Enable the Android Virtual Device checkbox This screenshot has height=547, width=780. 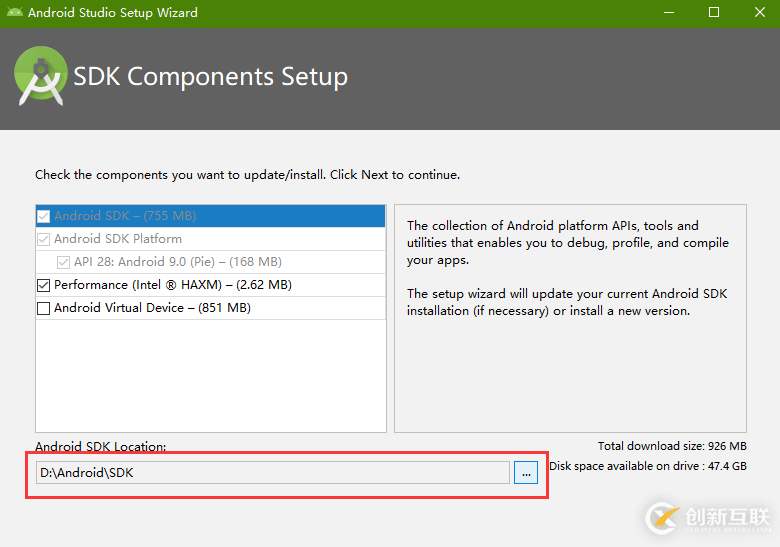(x=44, y=308)
